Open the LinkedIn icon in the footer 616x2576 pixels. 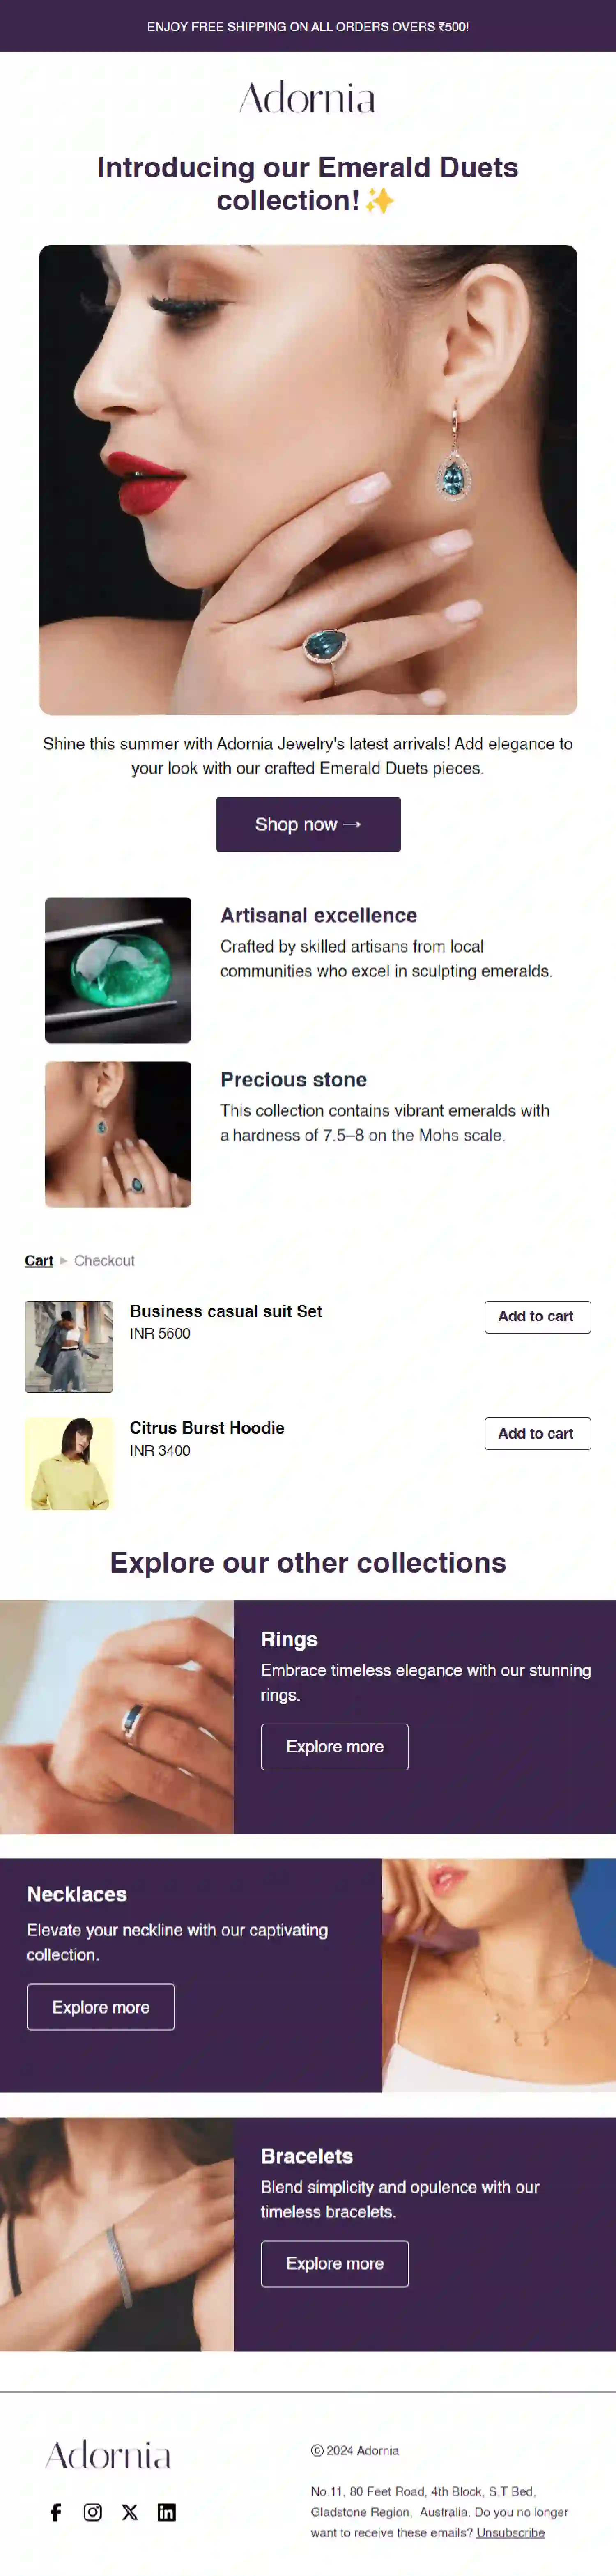[167, 2511]
